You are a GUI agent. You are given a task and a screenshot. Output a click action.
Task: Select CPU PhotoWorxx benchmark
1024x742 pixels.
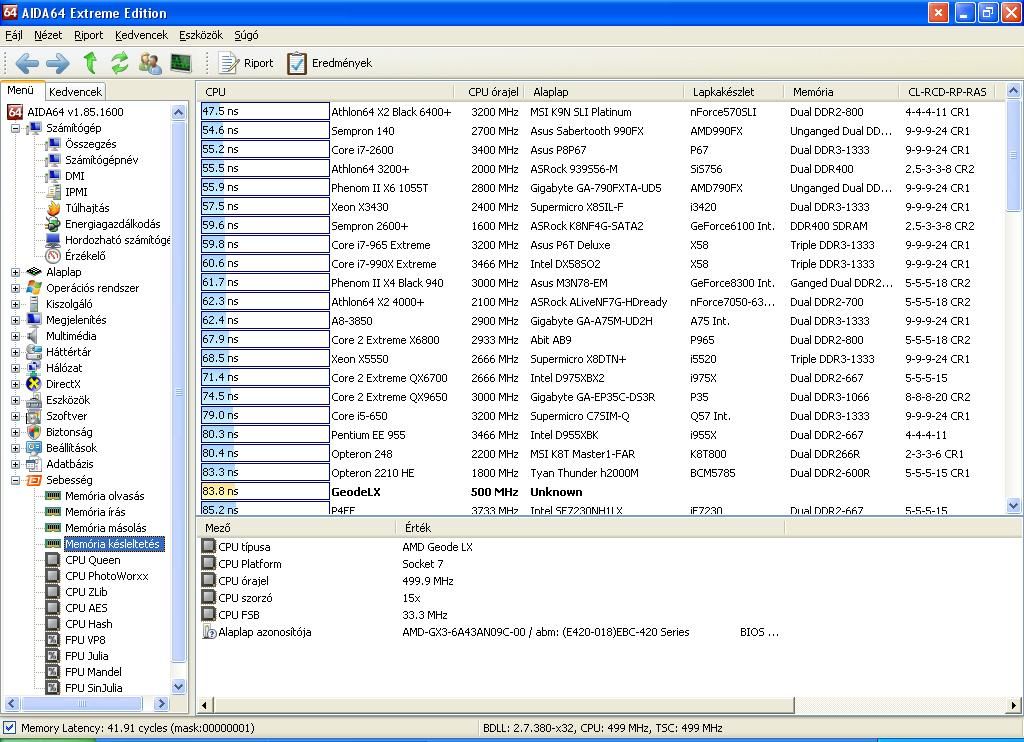coord(106,576)
